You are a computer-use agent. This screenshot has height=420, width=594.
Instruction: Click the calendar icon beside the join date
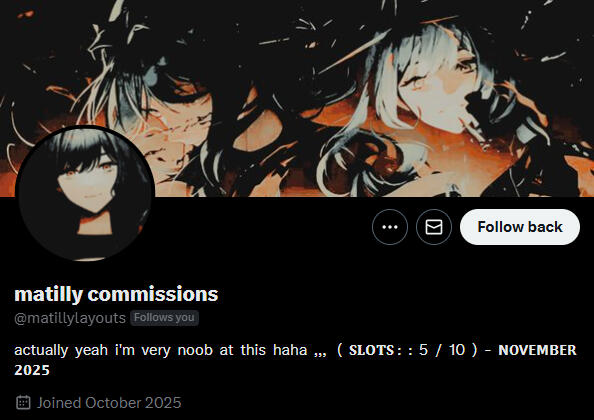(x=23, y=402)
